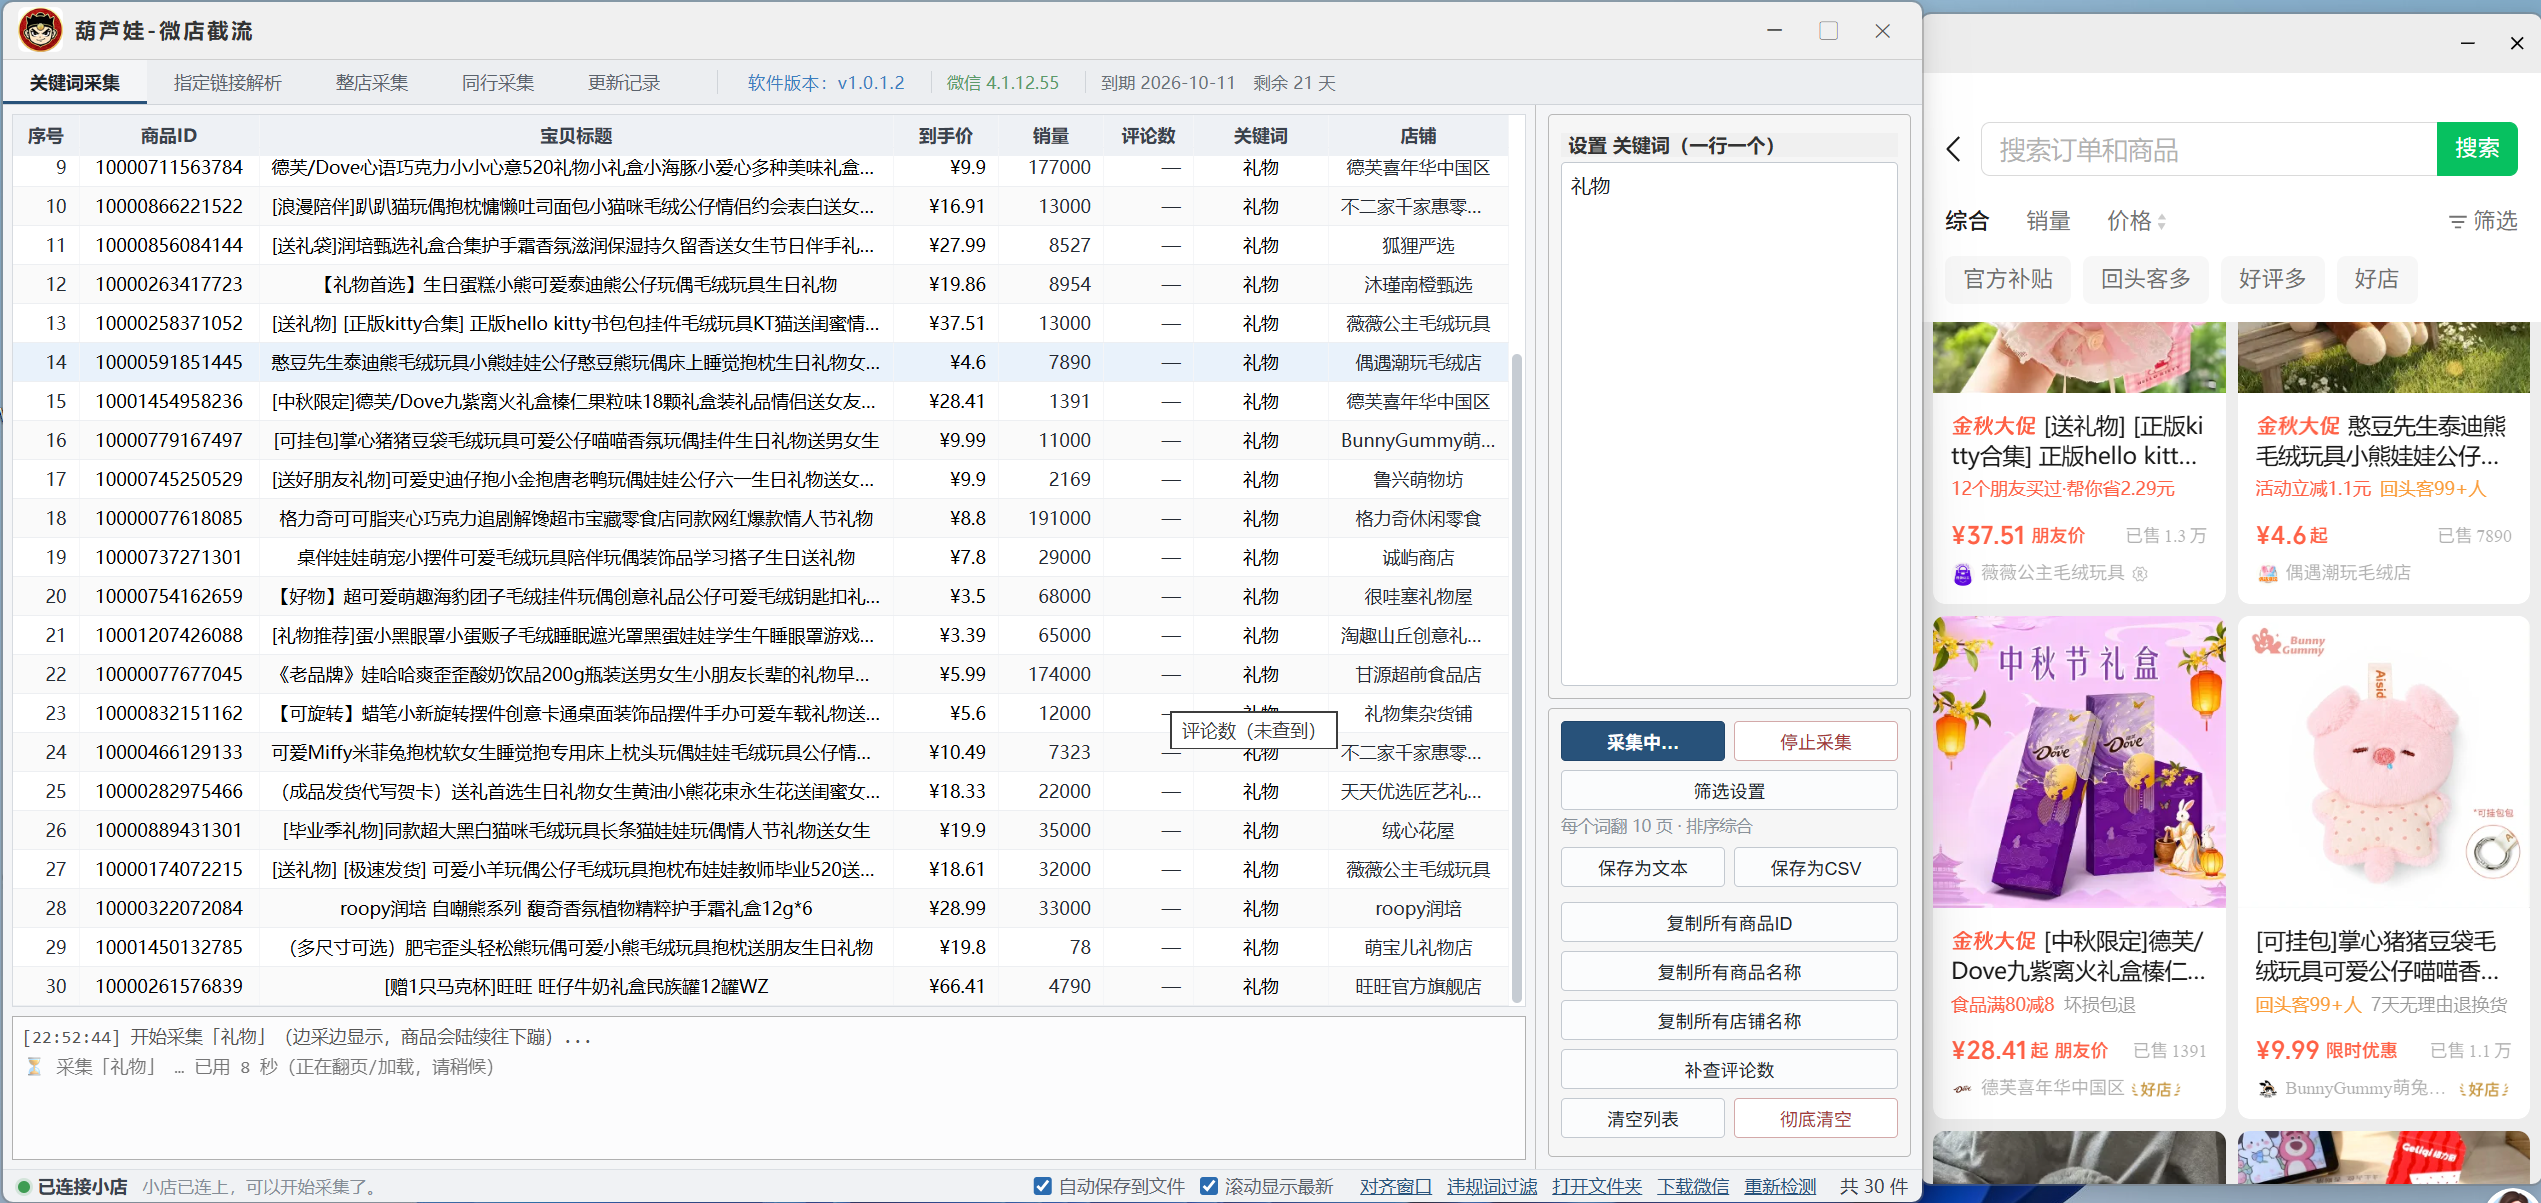Click the product table vertical scrollbar
The image size is (2541, 1203).
1516,677
